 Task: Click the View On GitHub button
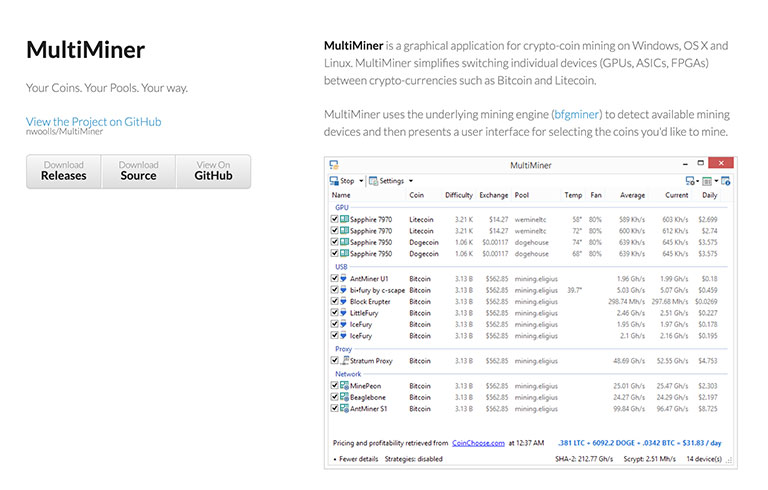coord(214,171)
